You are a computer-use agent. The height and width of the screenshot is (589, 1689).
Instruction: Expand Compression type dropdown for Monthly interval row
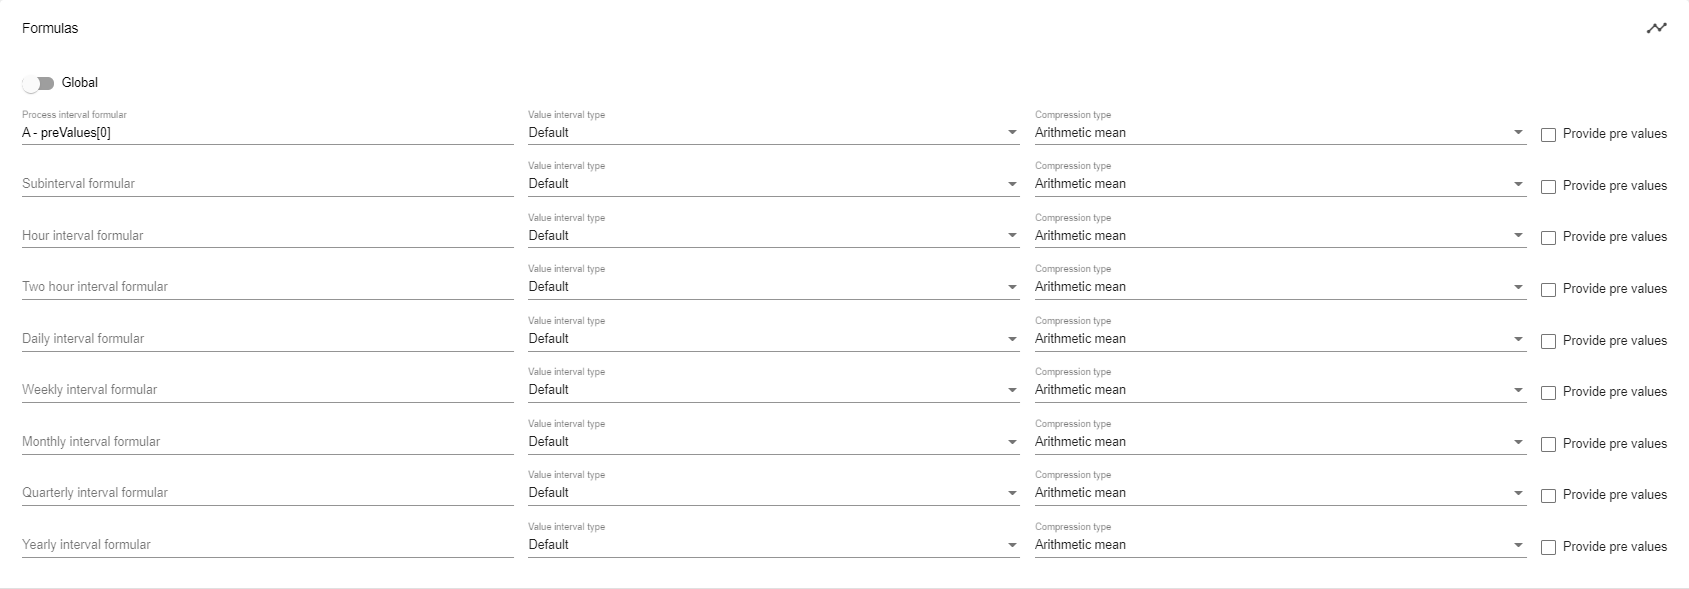[x=1280, y=442]
